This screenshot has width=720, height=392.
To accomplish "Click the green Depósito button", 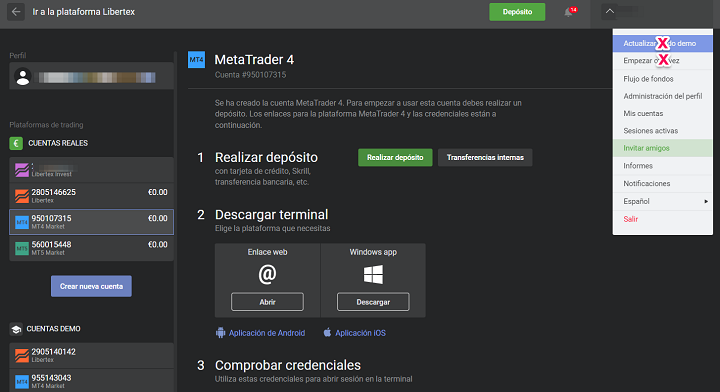I will 517,12.
